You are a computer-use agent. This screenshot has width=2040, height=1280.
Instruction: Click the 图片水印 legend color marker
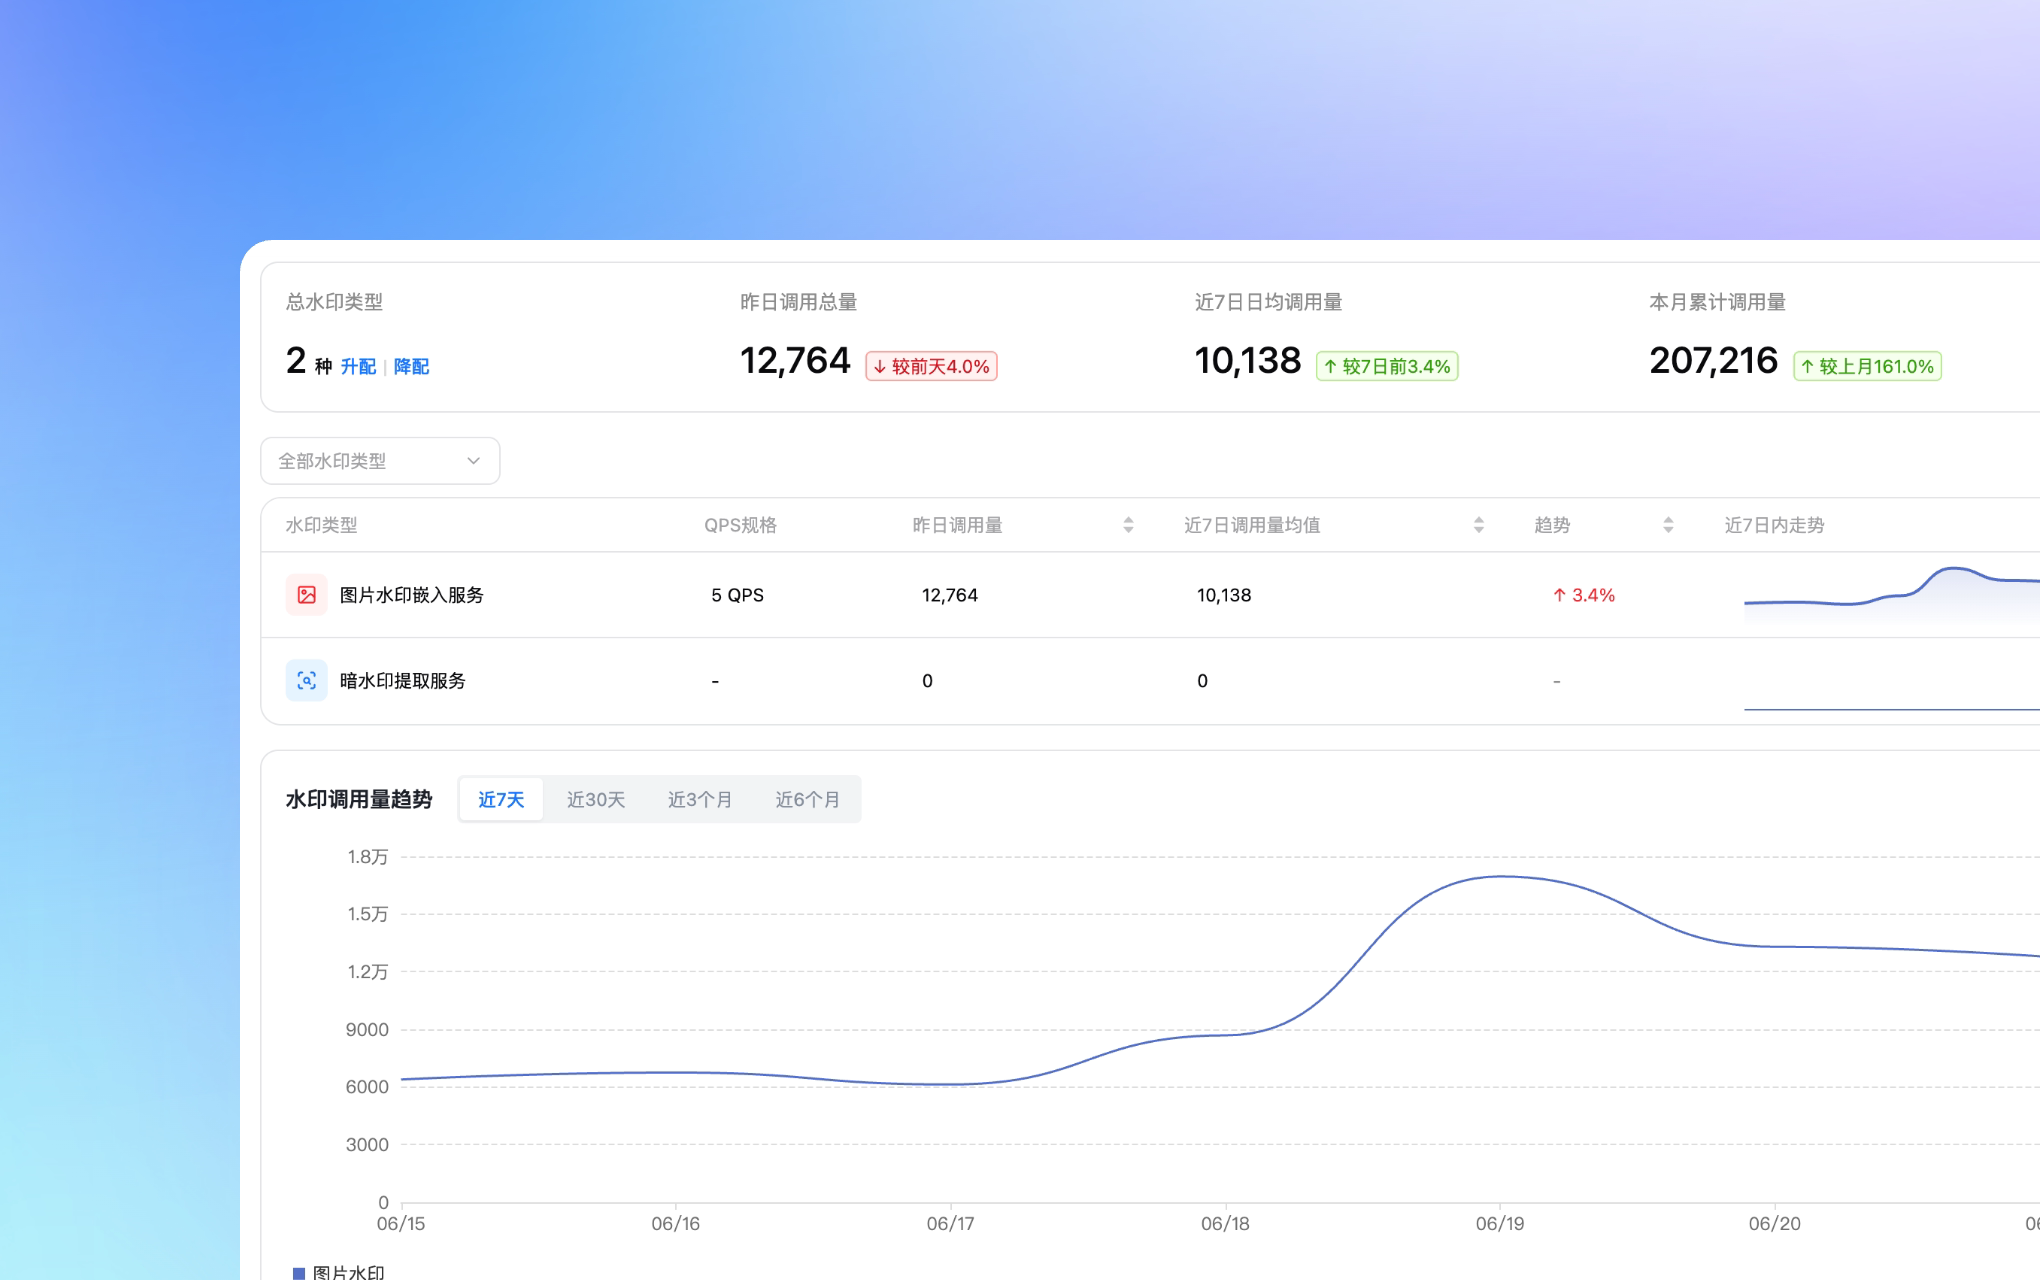(x=298, y=1273)
